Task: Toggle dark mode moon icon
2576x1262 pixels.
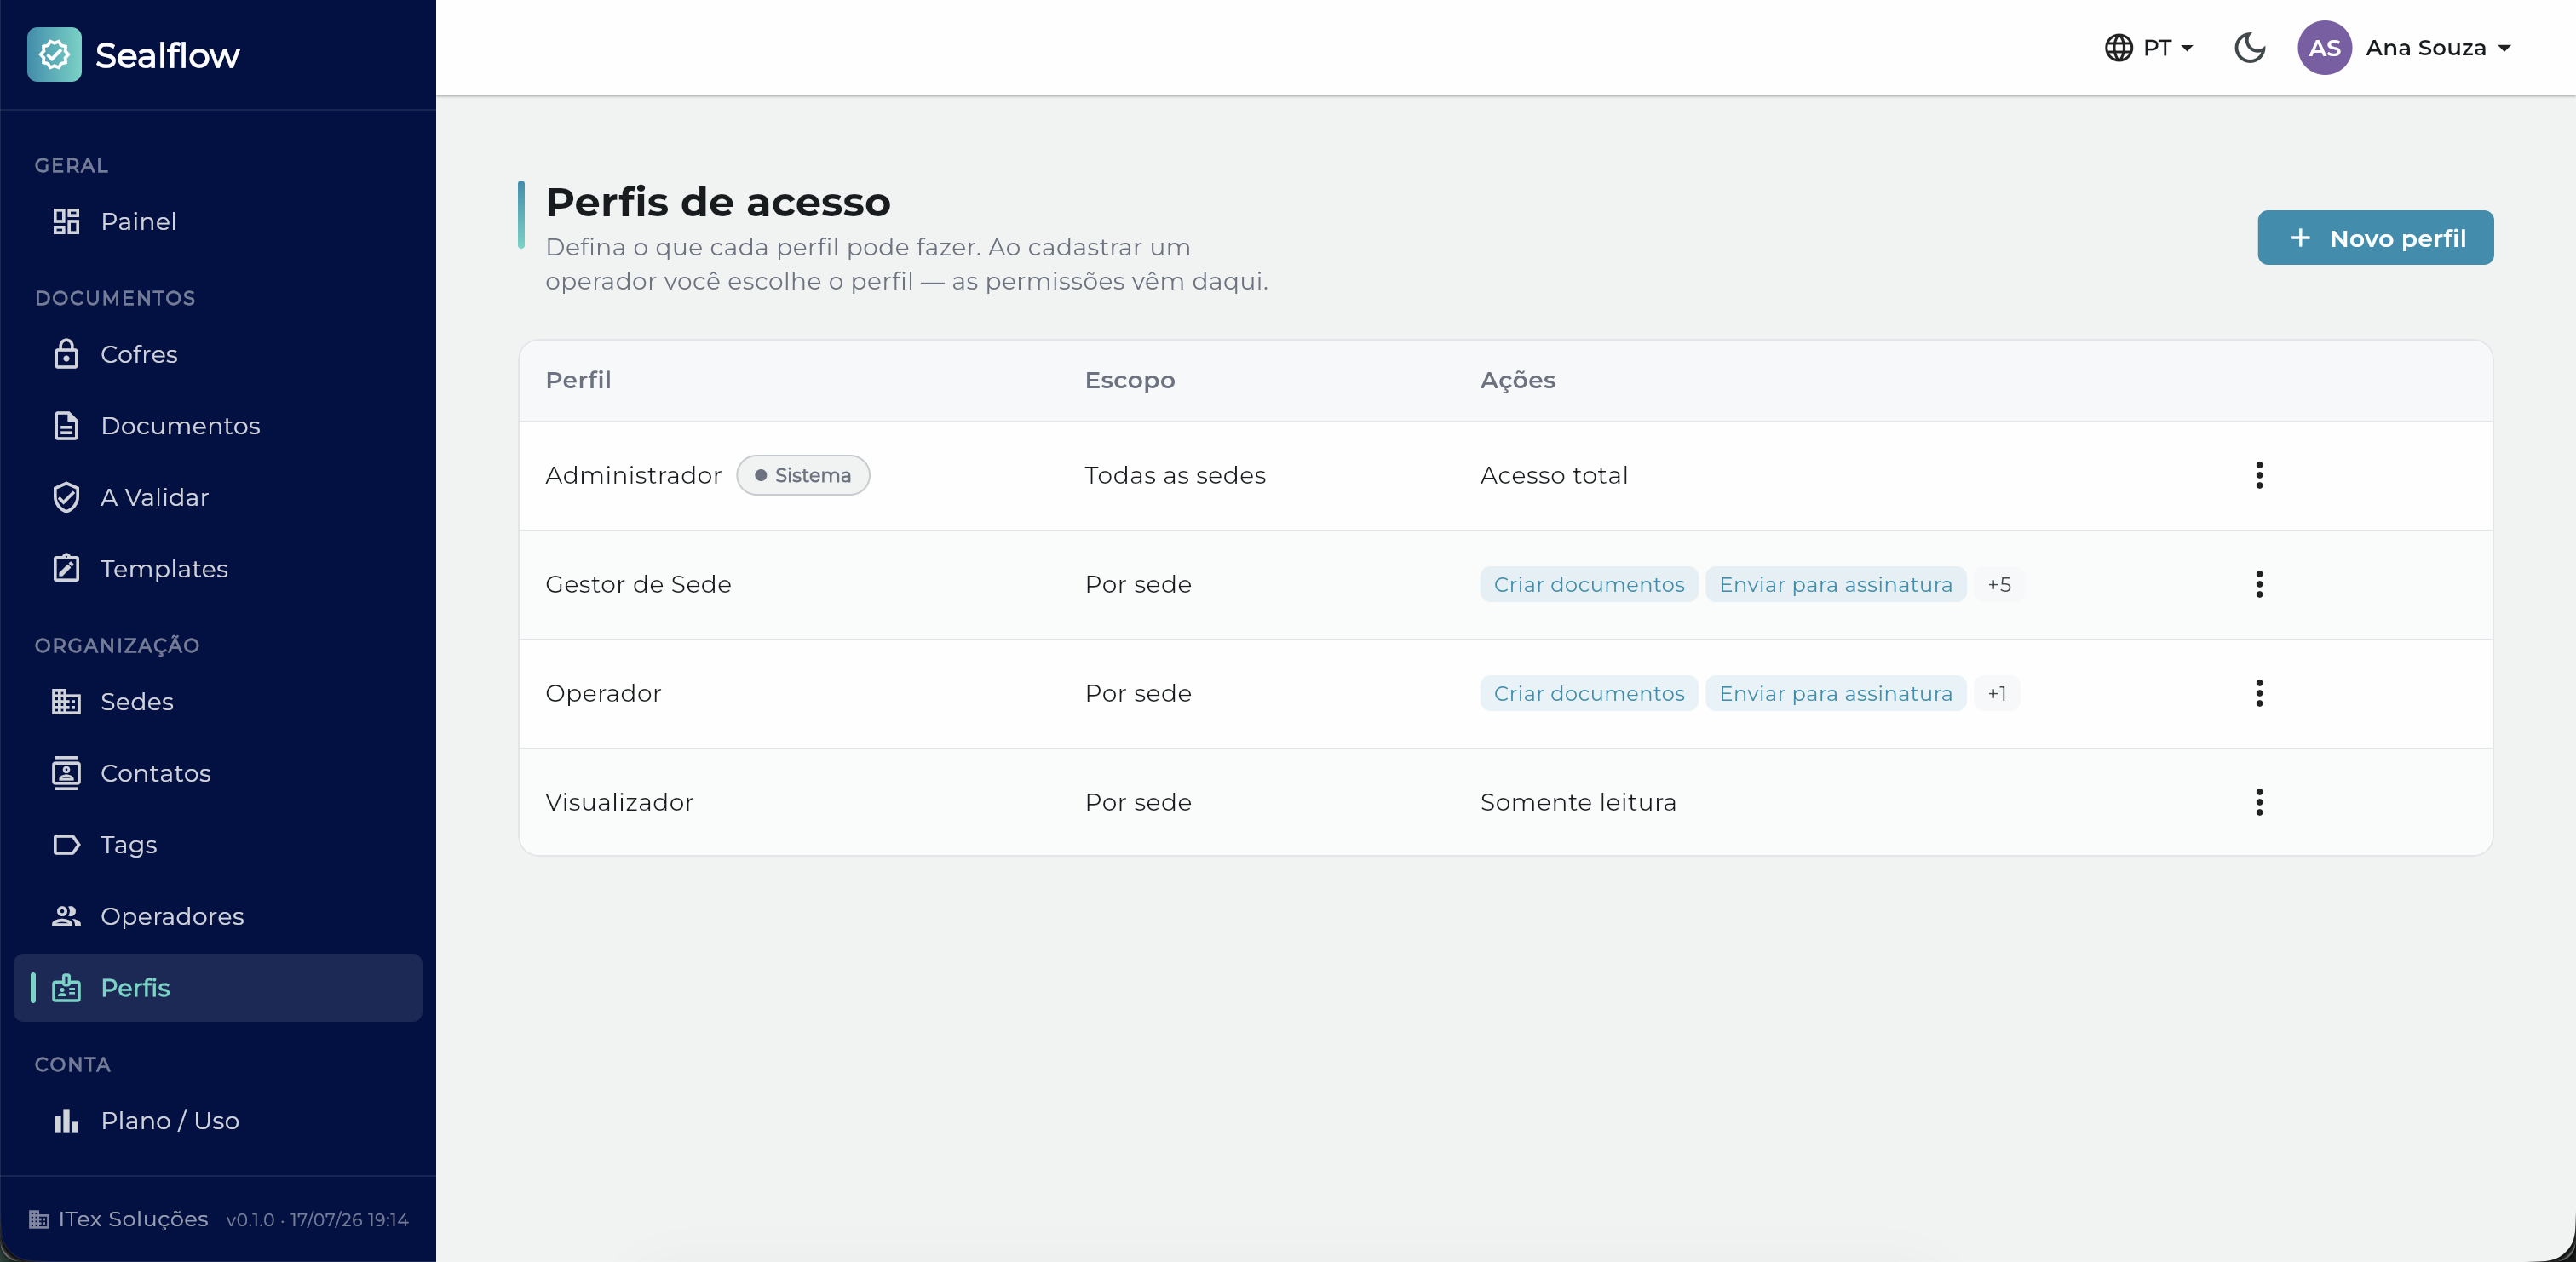Action: (x=2249, y=48)
